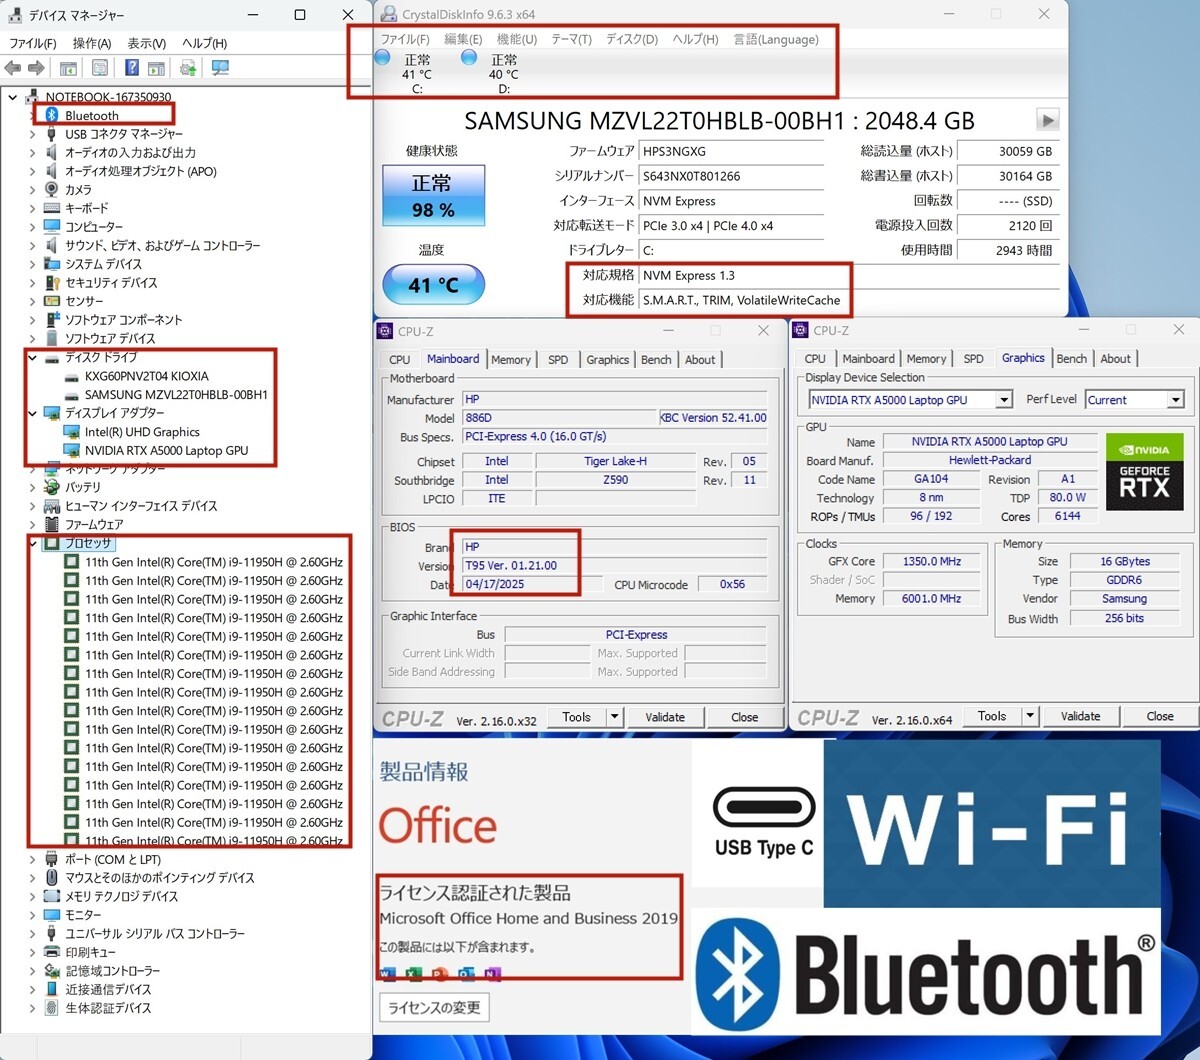Image resolution: width=1200 pixels, height=1060 pixels.
Task: Click the Forward arrow in Device Manager toolbar
Action: [x=36, y=68]
